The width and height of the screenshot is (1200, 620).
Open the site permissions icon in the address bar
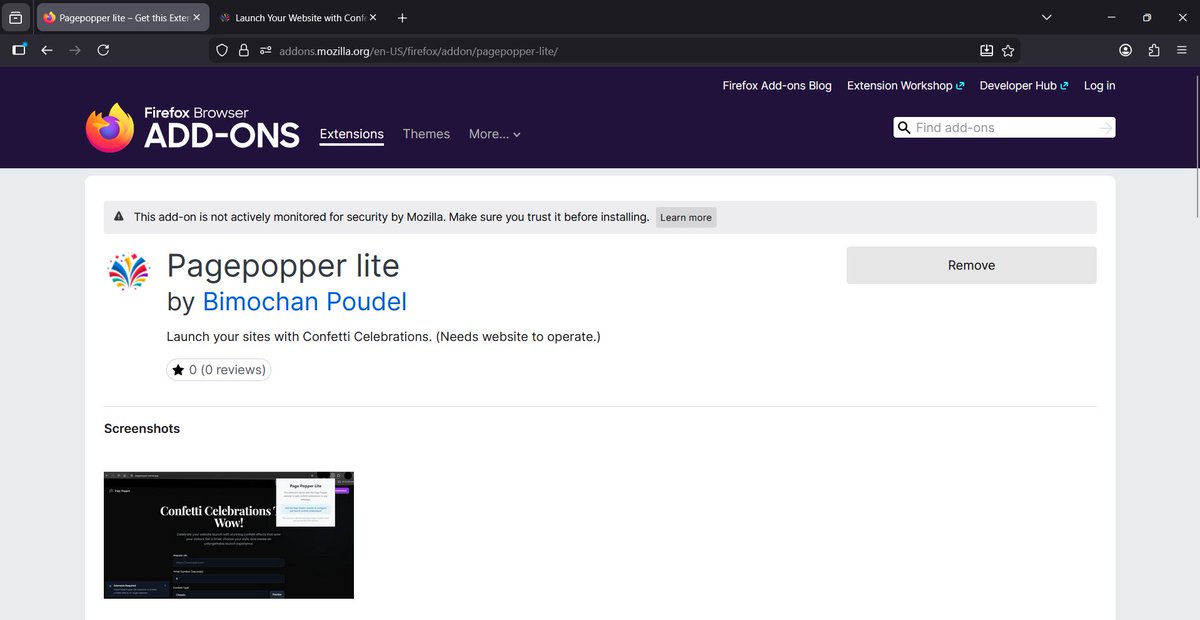point(265,50)
